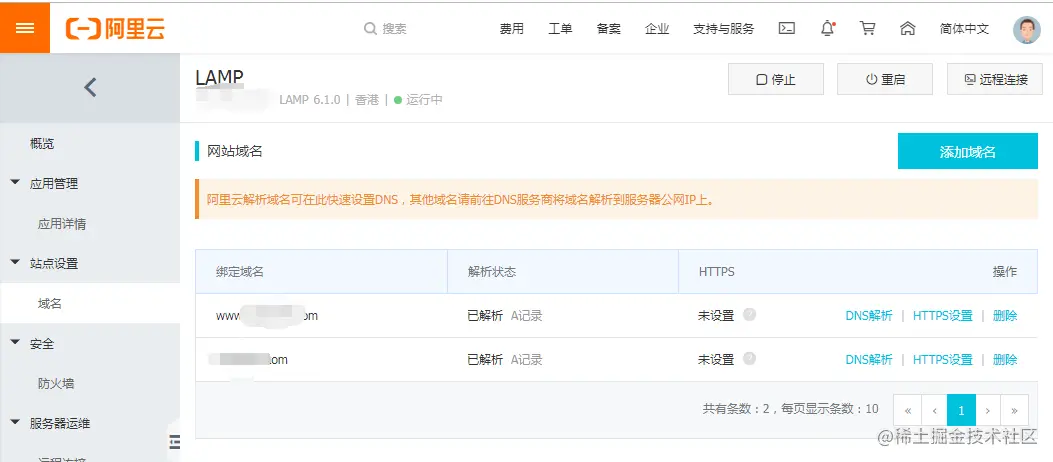Open the Cloud Shell terminal icon
Screen dimensions: 1053x462
(787, 28)
